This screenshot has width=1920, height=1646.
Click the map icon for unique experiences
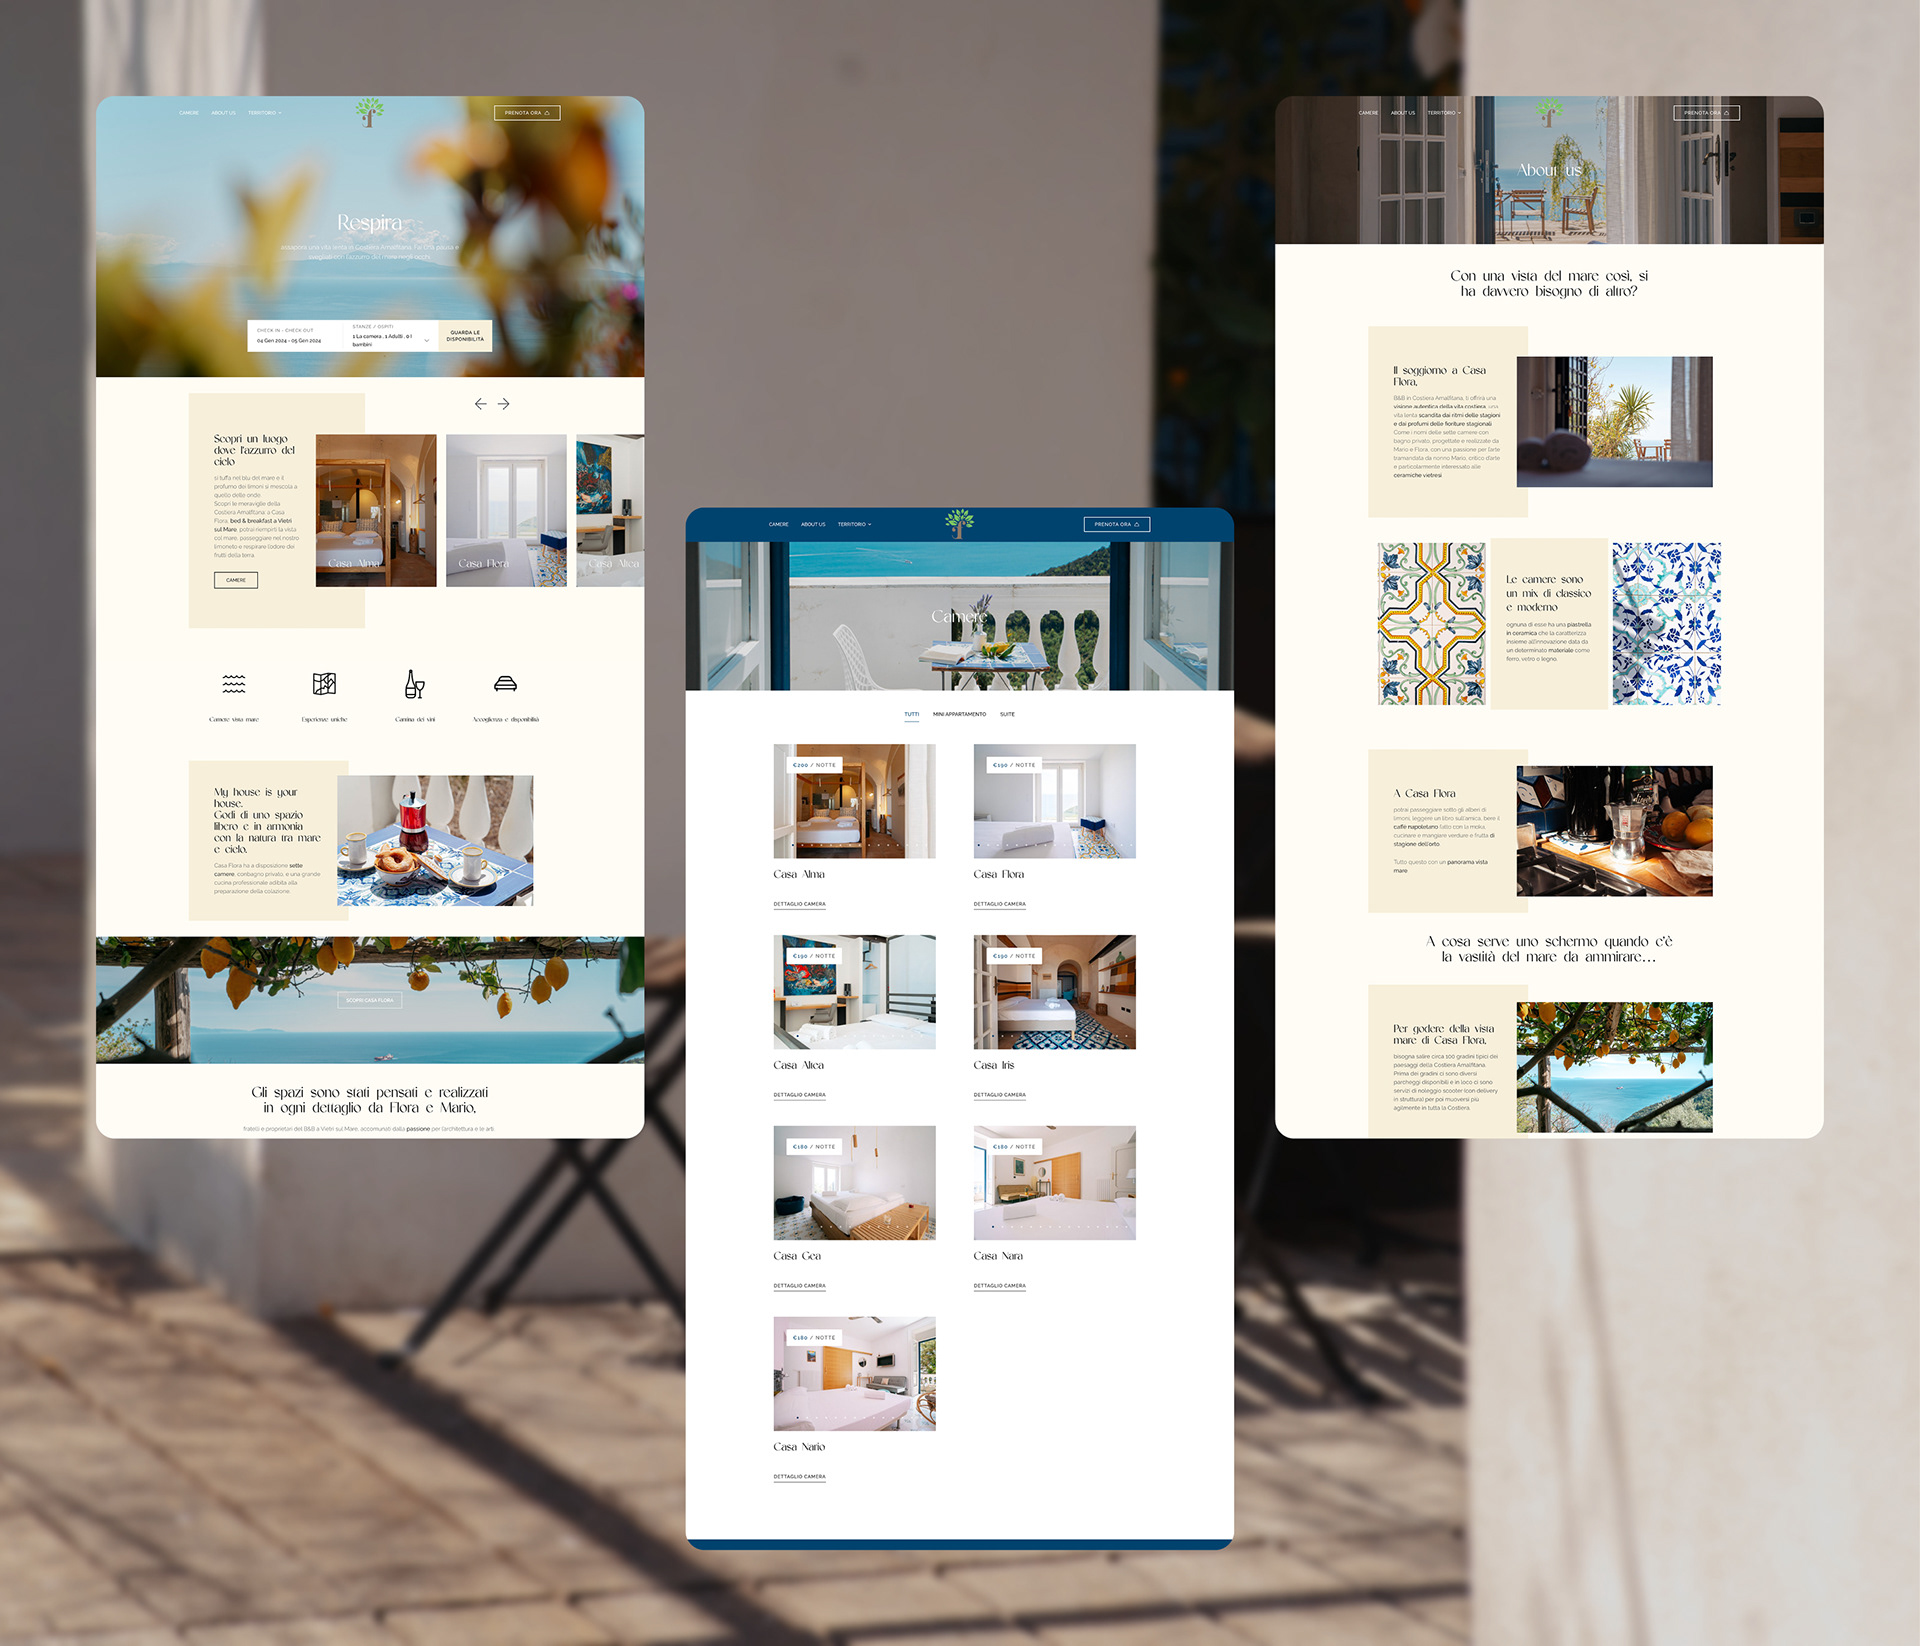pyautogui.click(x=324, y=684)
